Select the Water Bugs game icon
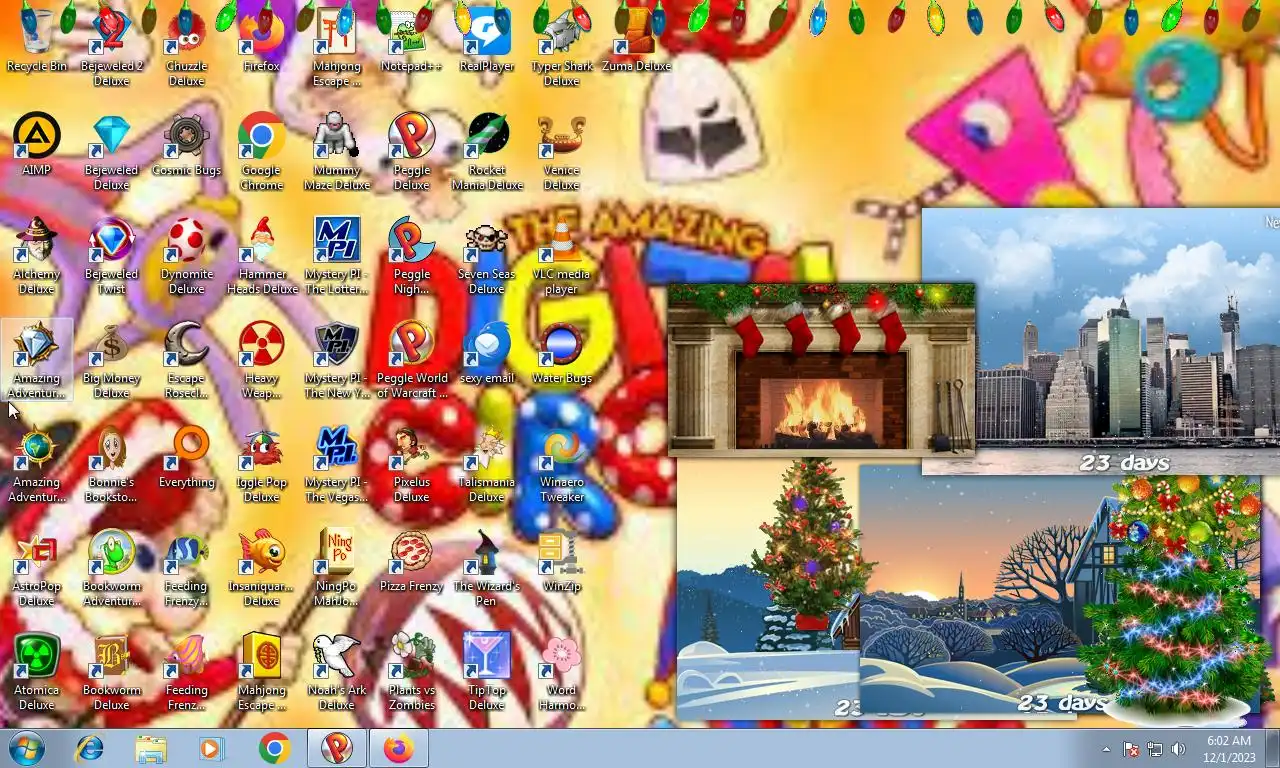This screenshot has width=1280, height=768. pos(561,353)
